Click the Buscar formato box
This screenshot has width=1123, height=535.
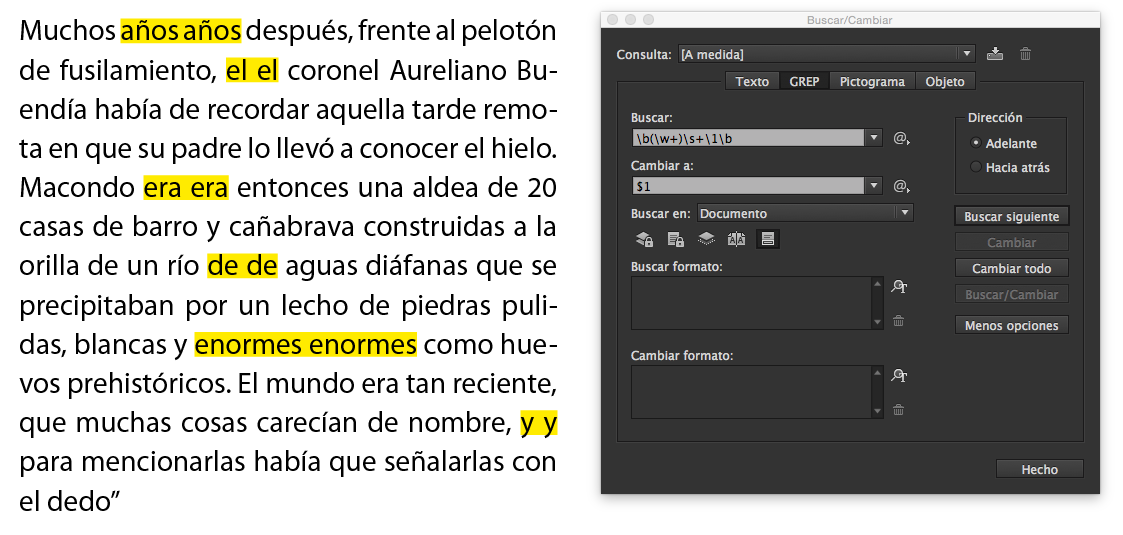tap(751, 303)
